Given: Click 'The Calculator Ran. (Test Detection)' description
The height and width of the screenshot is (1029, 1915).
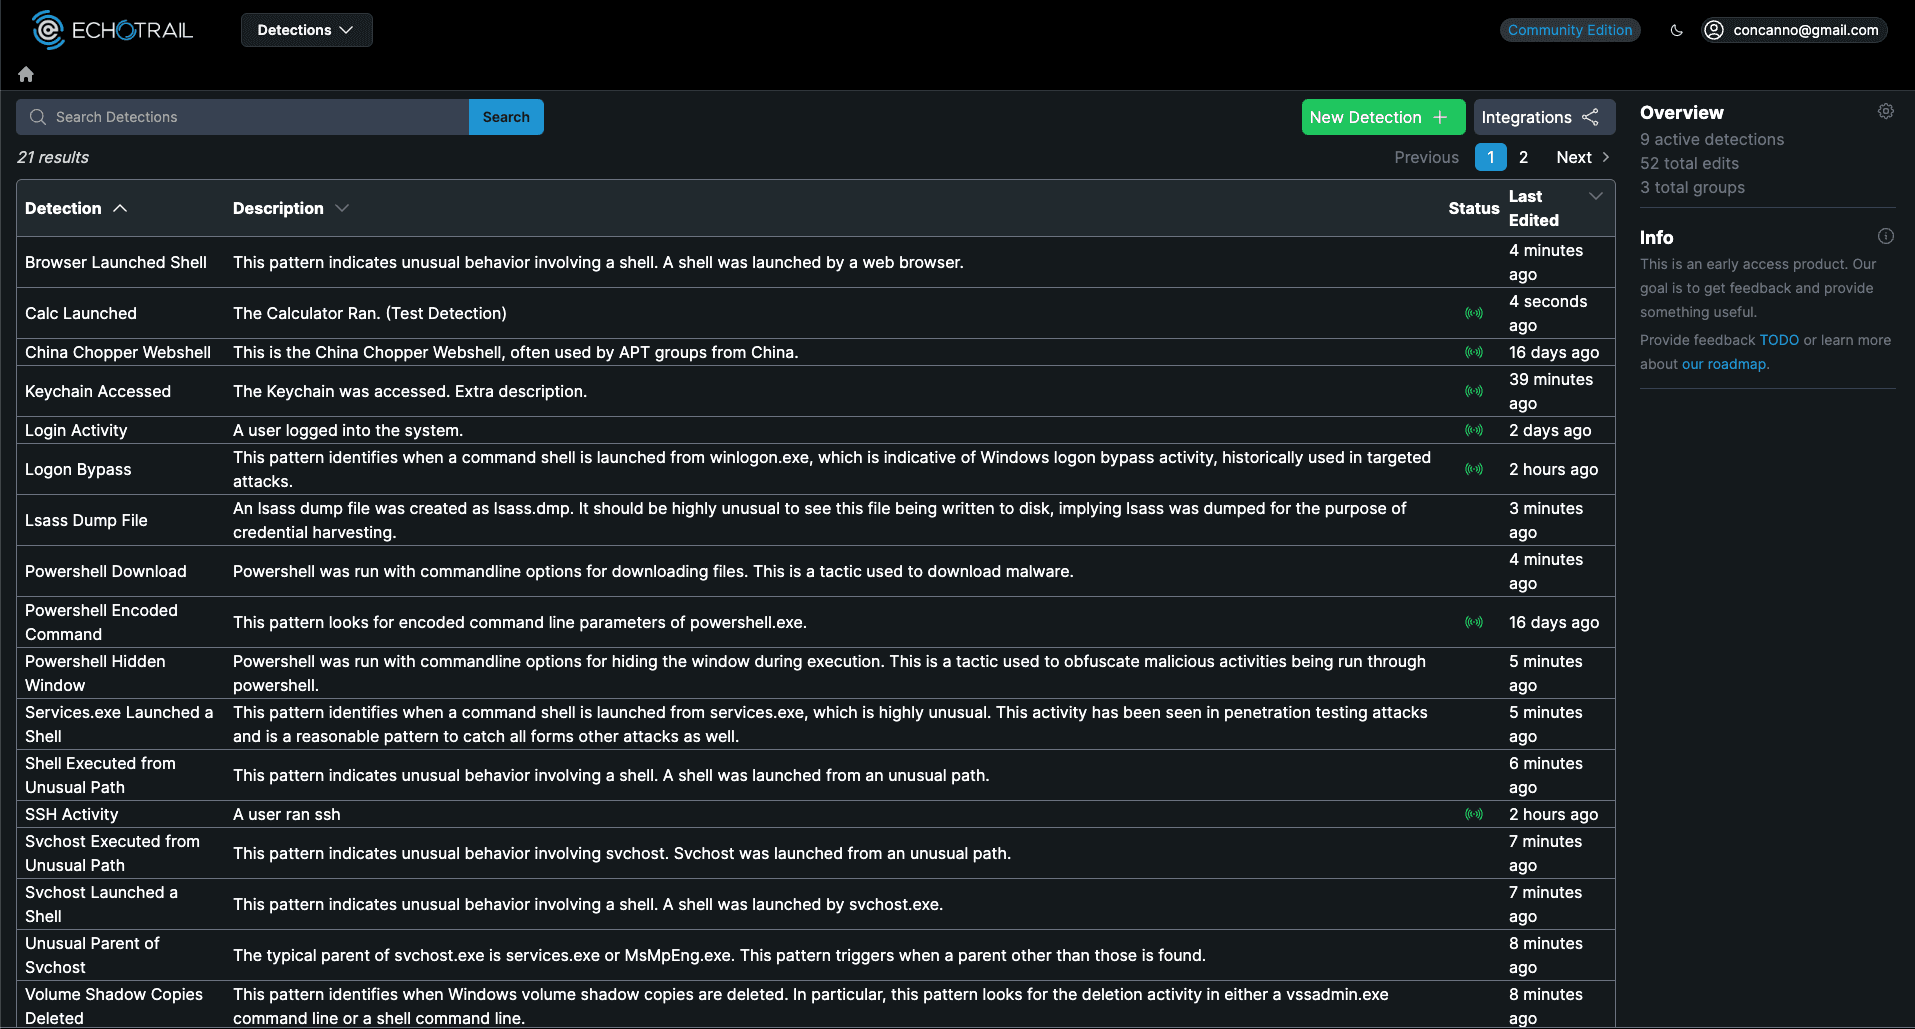Looking at the screenshot, I should click(370, 313).
